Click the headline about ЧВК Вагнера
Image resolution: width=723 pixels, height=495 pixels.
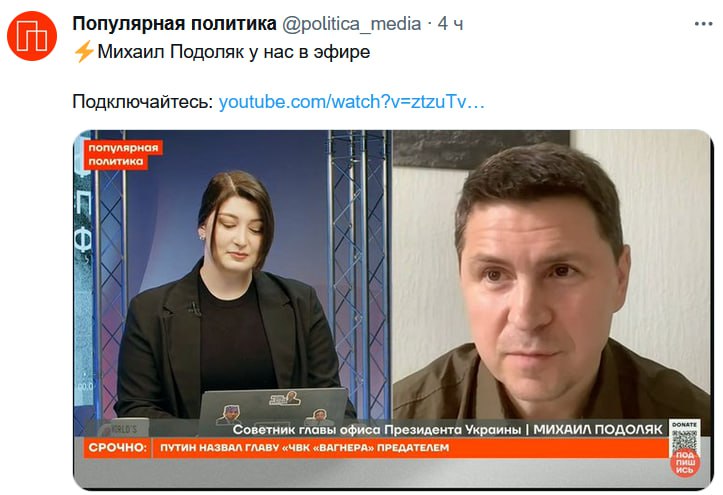(304, 448)
